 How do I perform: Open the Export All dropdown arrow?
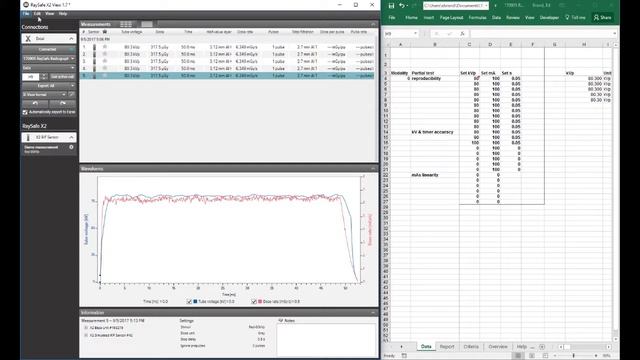coord(73,86)
